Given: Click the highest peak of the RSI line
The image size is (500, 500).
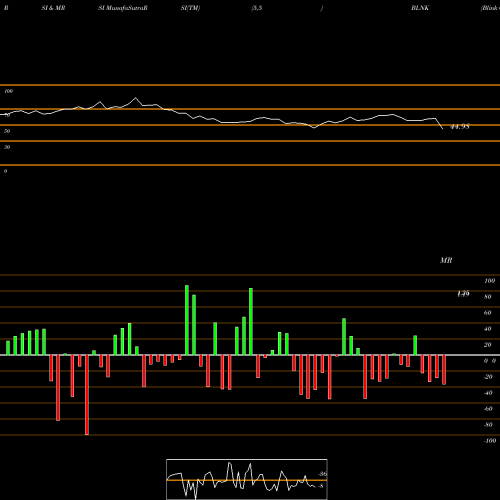Looking at the screenshot, I should coord(135,98).
